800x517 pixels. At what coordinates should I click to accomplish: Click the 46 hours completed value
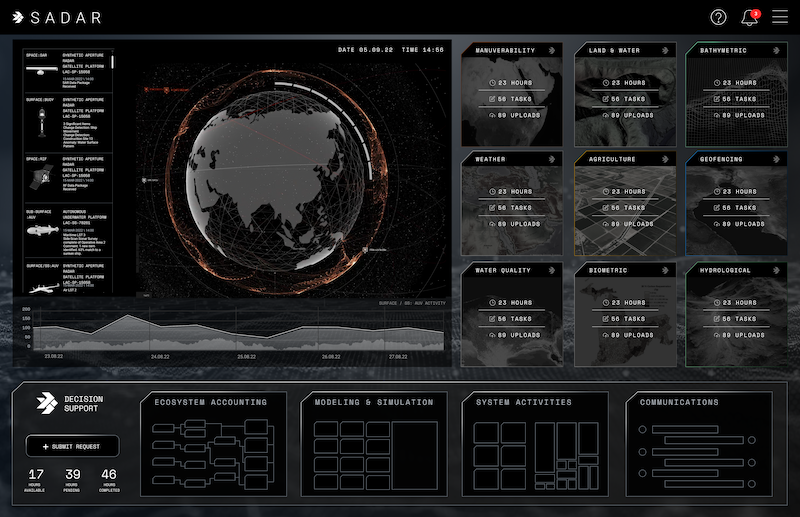tap(109, 475)
